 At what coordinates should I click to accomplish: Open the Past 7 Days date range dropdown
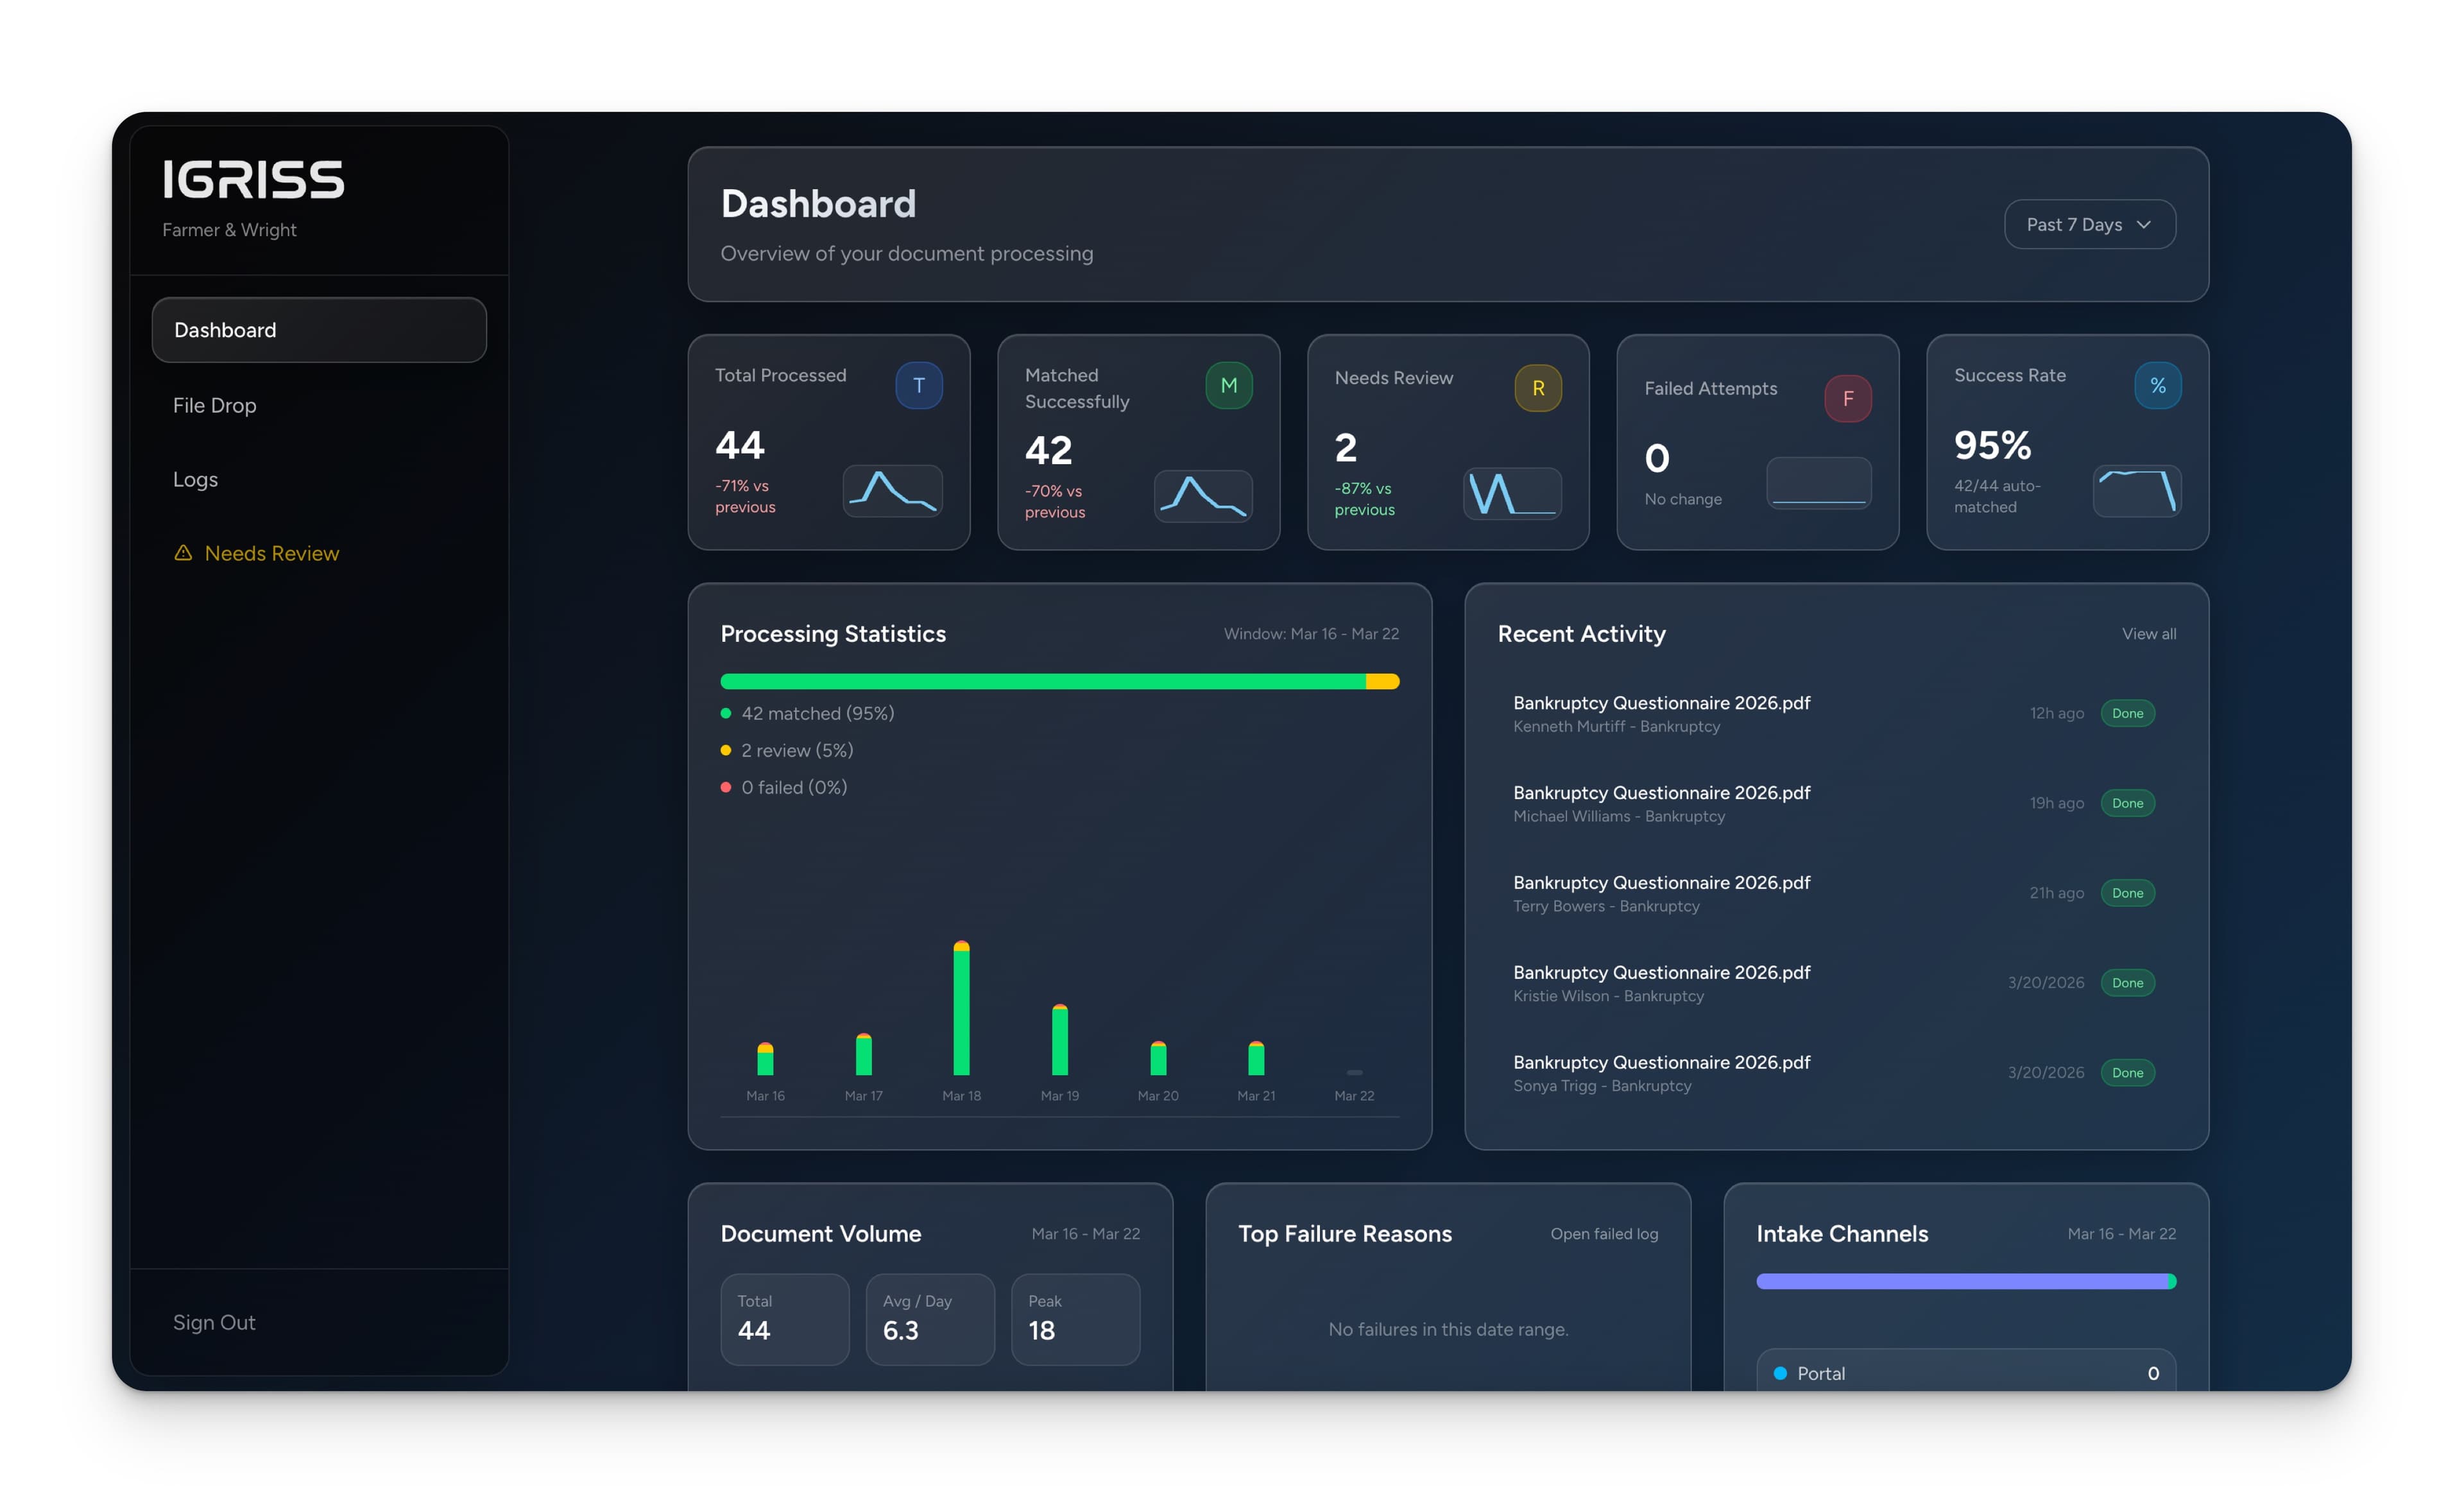(2089, 224)
